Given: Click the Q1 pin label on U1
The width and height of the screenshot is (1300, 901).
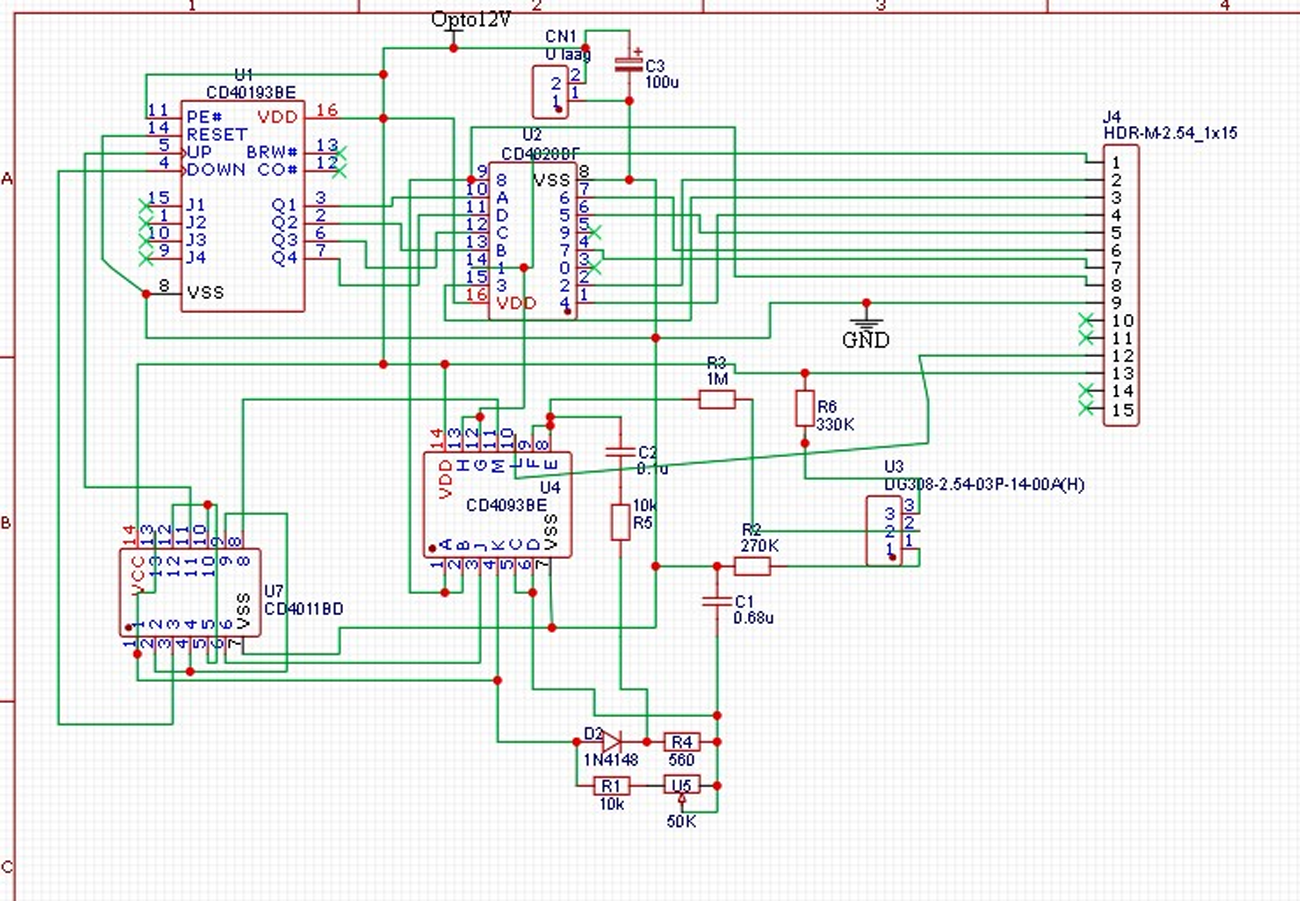Looking at the screenshot, I should click(285, 204).
